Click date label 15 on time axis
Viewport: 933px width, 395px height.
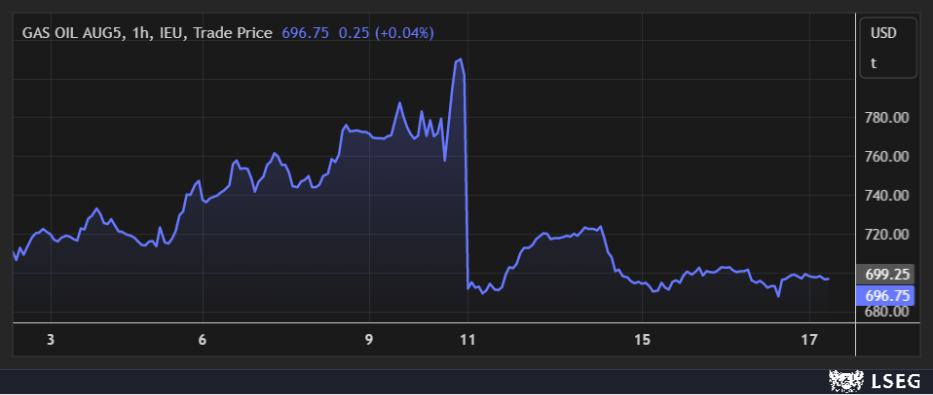pyautogui.click(x=642, y=340)
